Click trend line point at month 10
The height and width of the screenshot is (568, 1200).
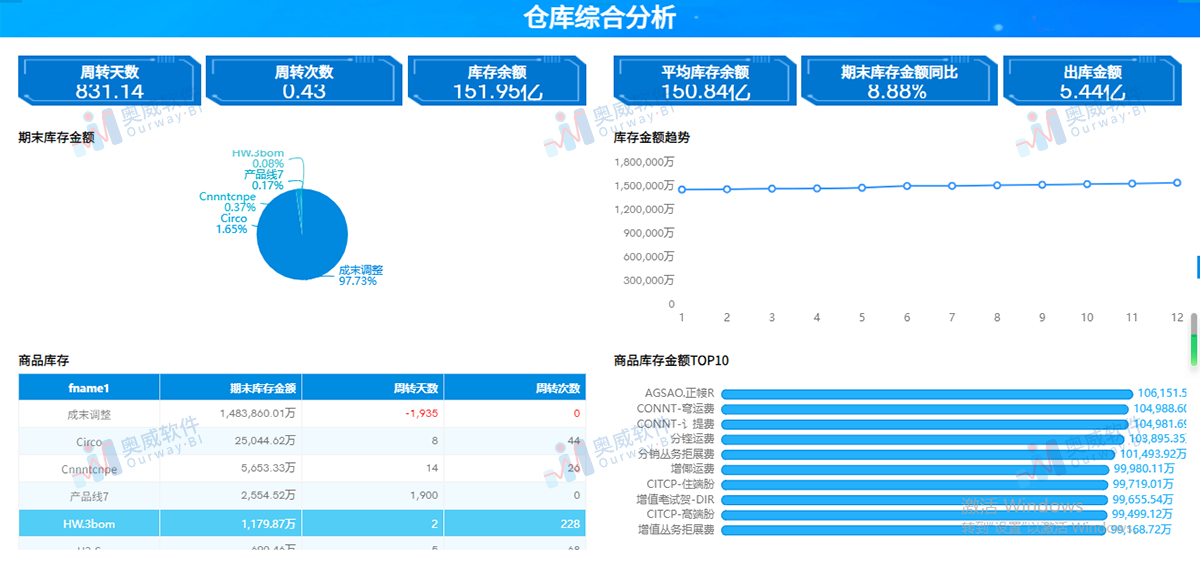click(1087, 184)
